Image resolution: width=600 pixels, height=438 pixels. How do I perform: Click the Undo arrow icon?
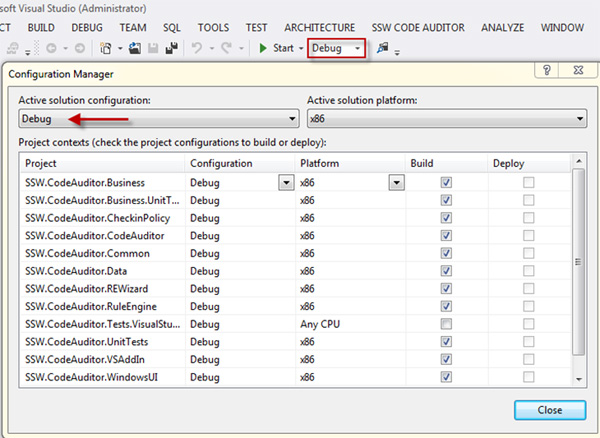198,48
